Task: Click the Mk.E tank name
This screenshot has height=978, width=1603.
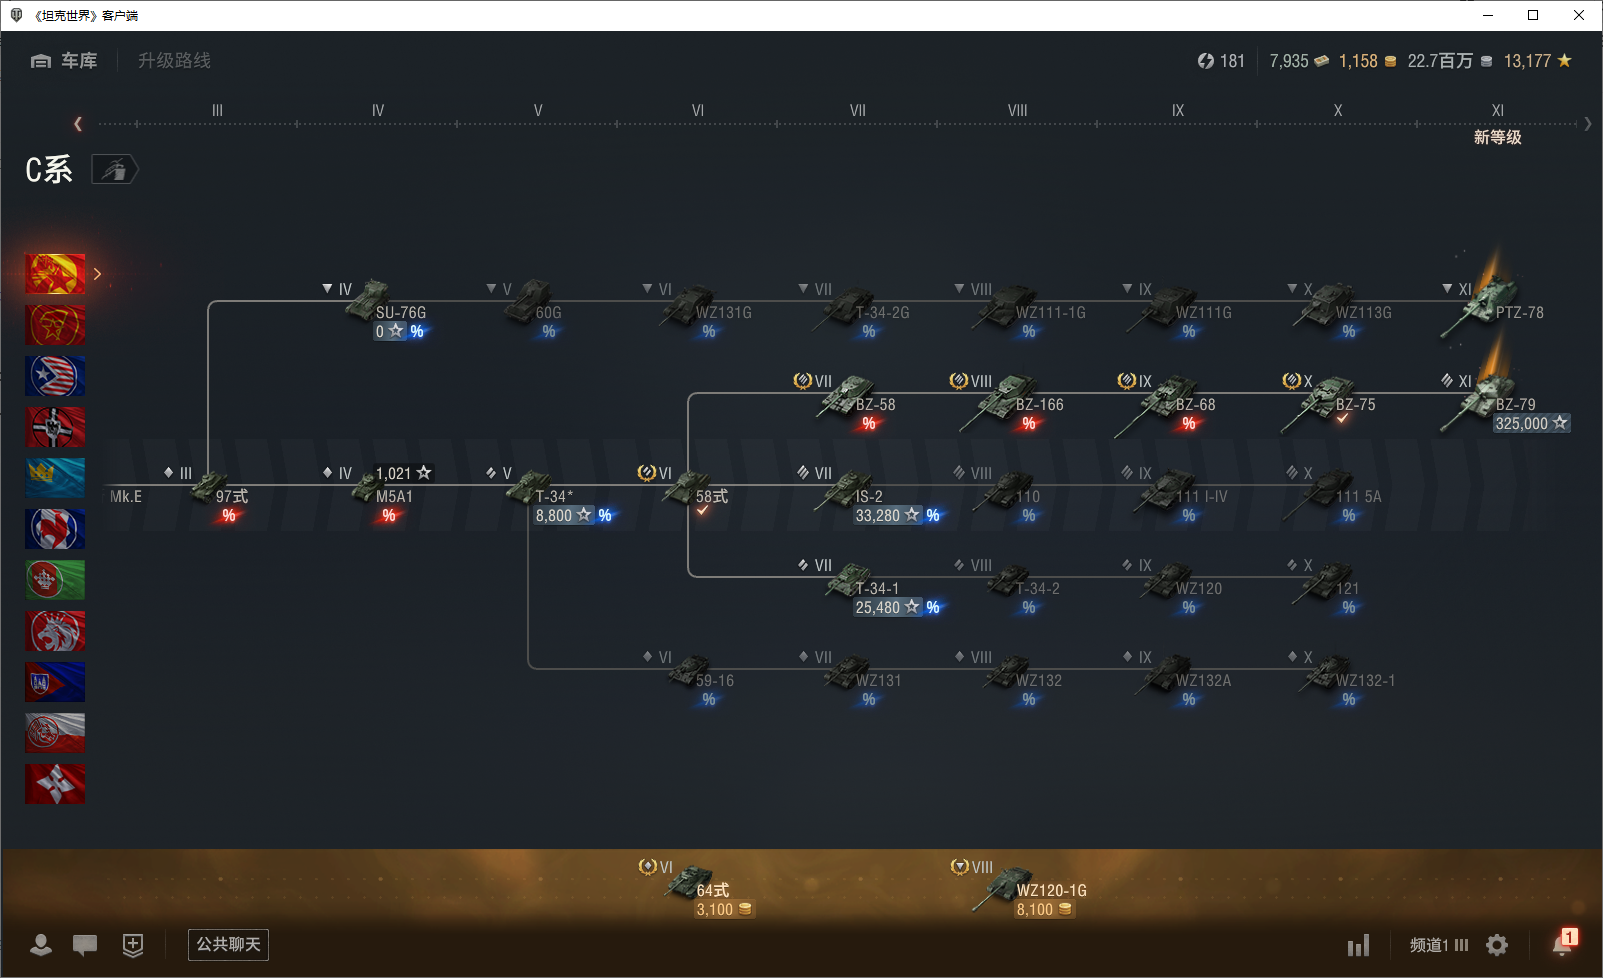Action: [x=126, y=496]
